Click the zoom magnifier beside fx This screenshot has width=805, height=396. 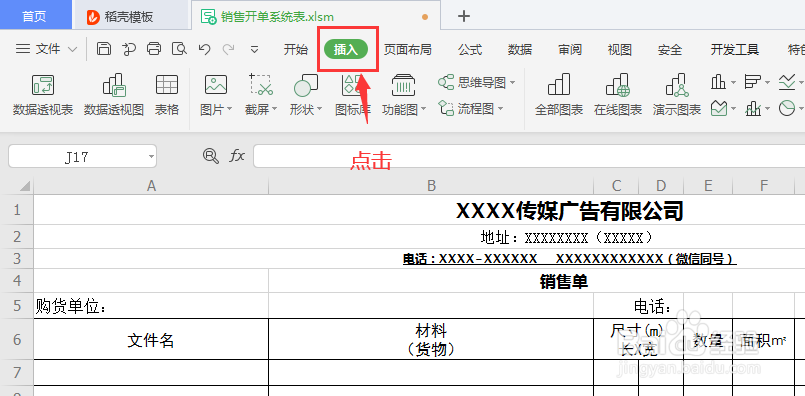pyautogui.click(x=210, y=156)
